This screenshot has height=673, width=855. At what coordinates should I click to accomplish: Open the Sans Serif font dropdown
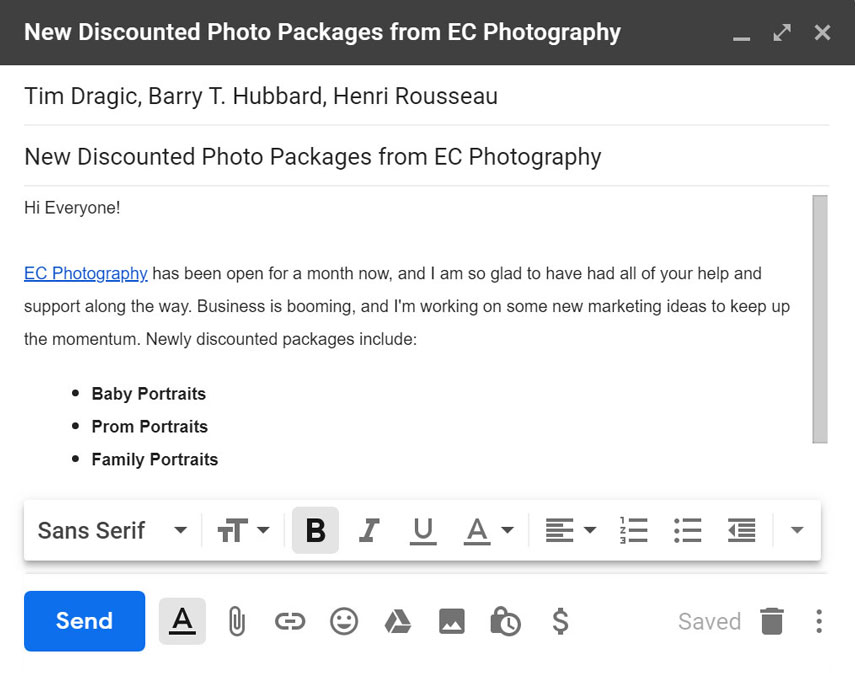point(112,530)
